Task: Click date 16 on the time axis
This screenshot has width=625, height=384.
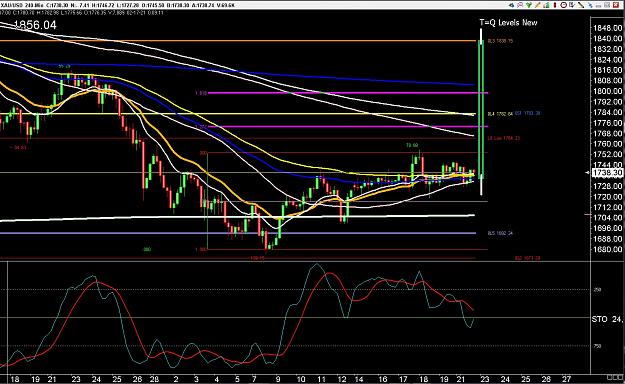Action: (x=383, y=379)
